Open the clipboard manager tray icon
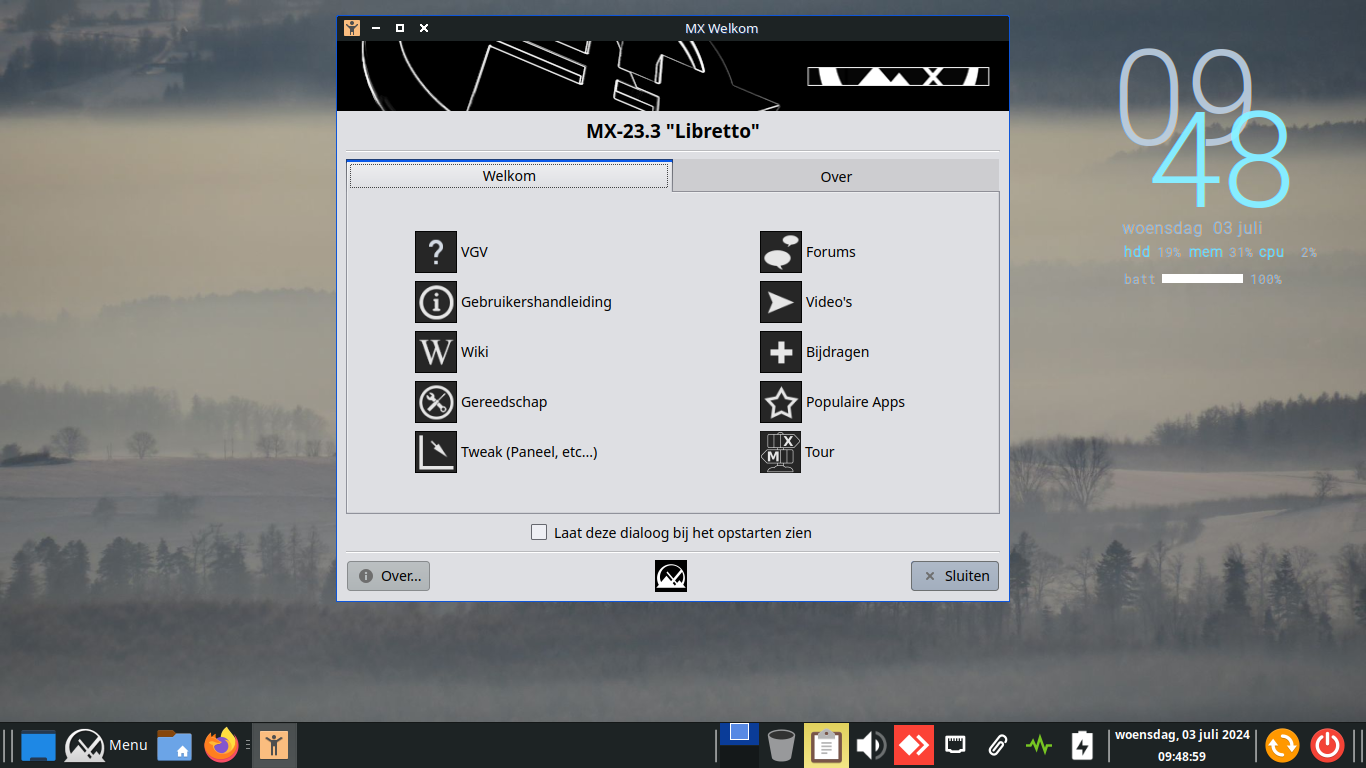The width and height of the screenshot is (1366, 768). [x=826, y=745]
